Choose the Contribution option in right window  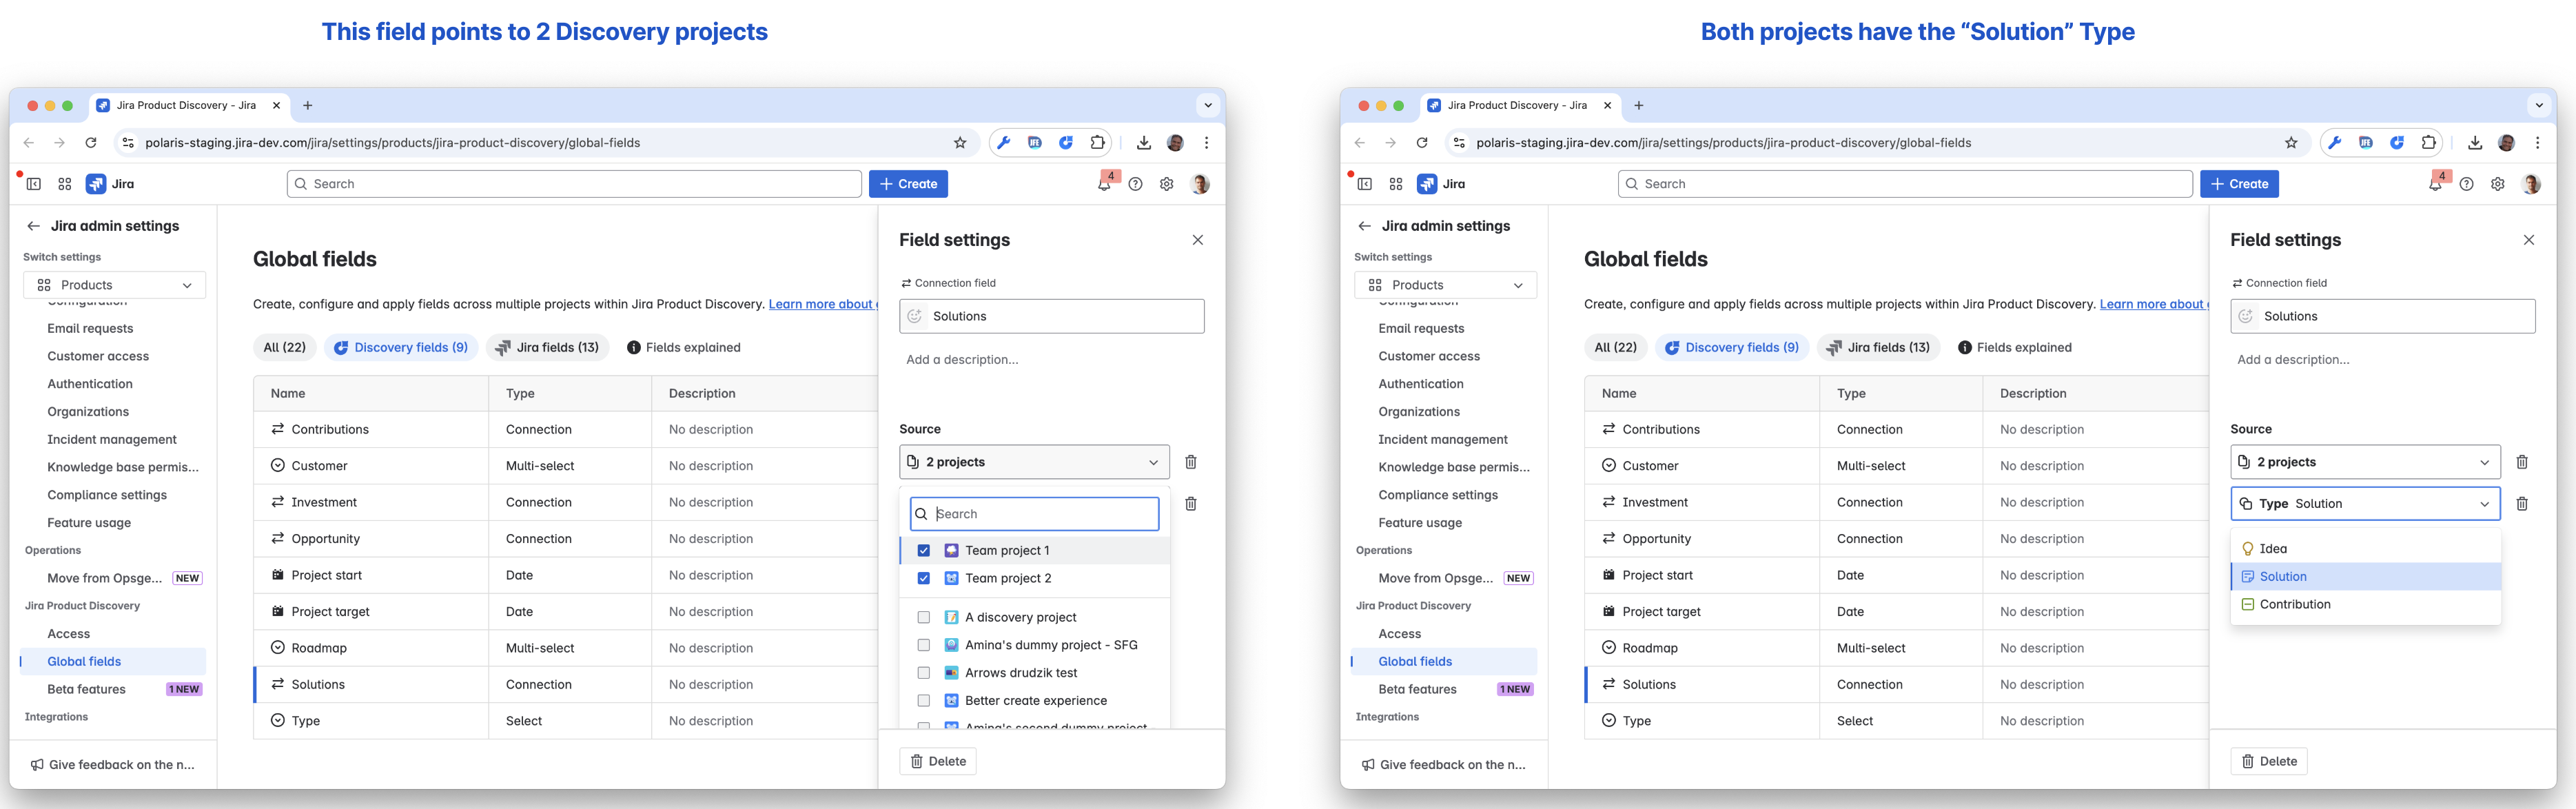tap(2366, 605)
